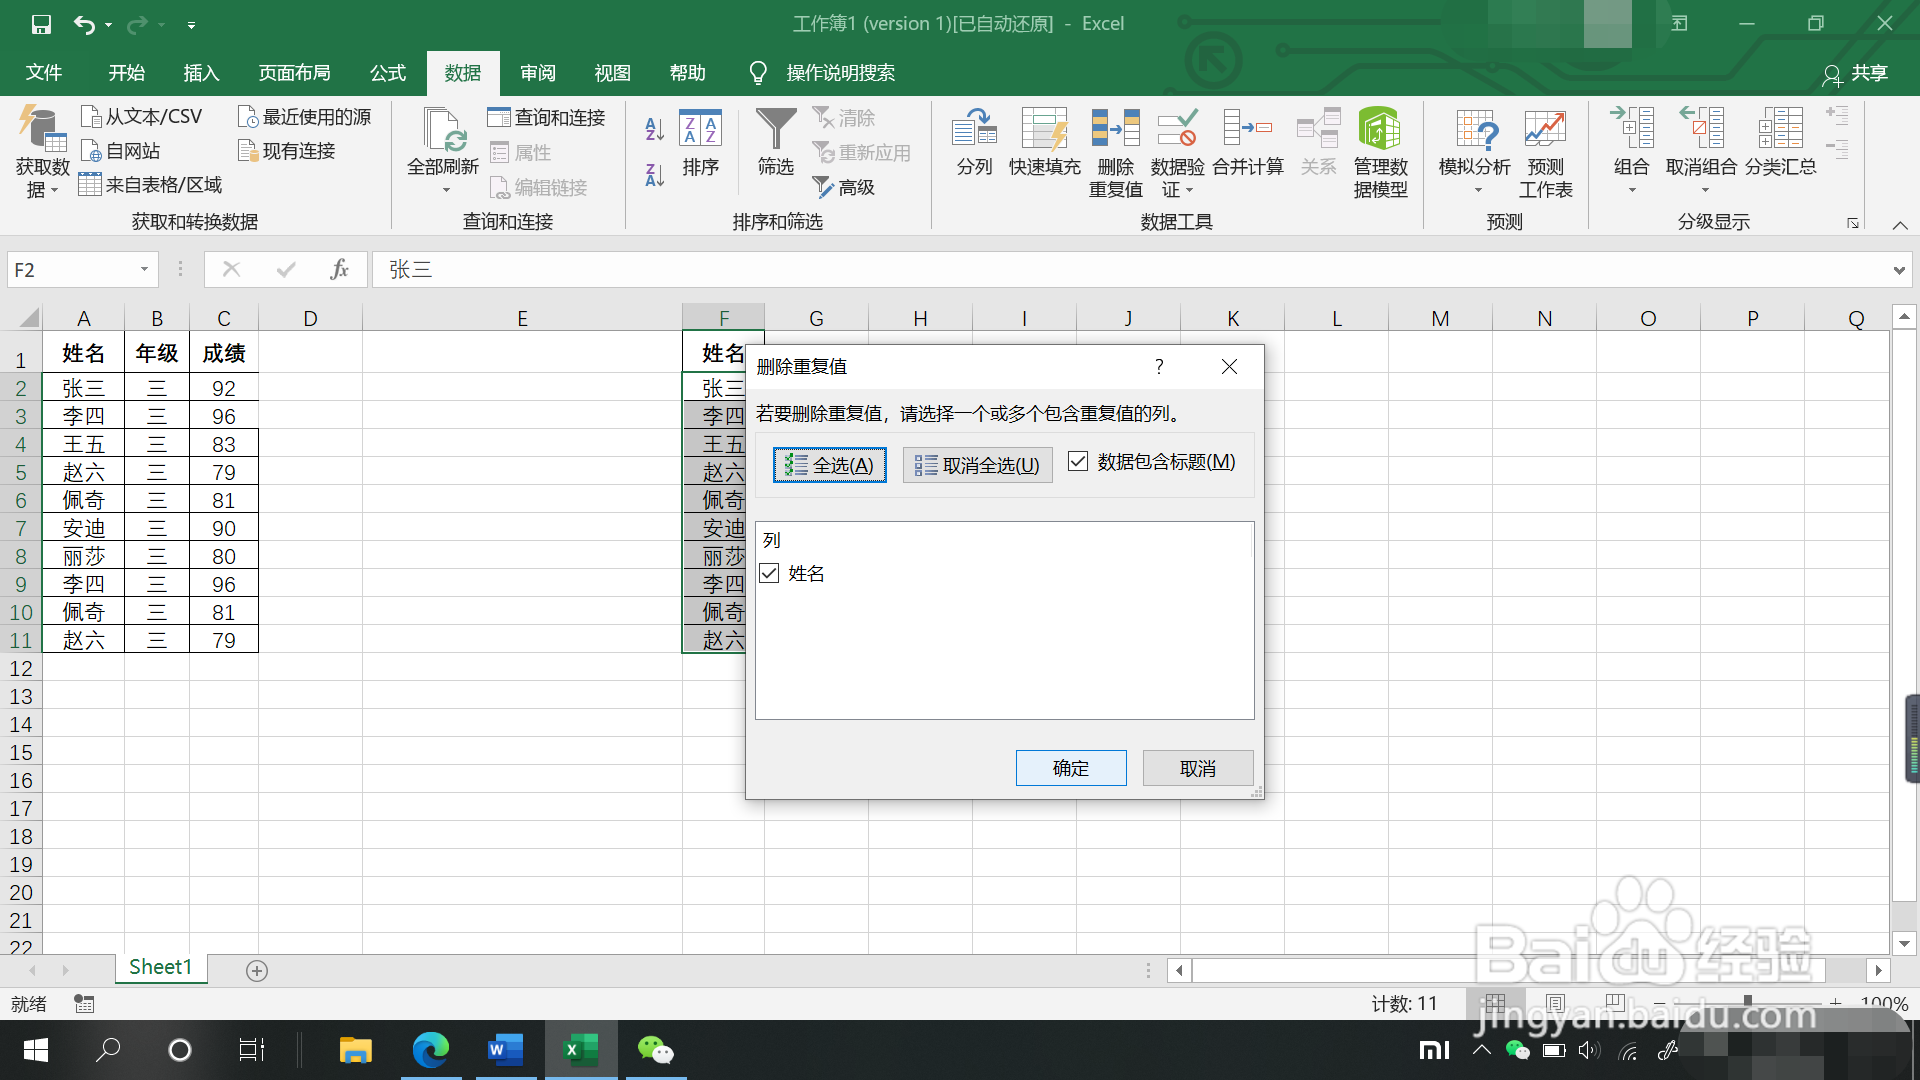Click the 取消全选 button
The width and height of the screenshot is (1920, 1080).
click(x=977, y=465)
